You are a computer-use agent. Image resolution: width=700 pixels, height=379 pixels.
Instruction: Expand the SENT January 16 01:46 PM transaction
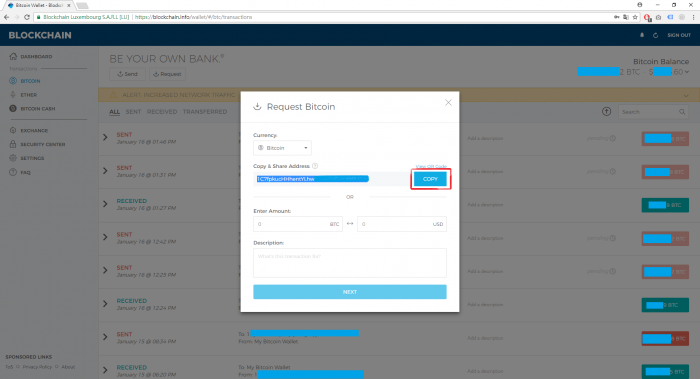[x=105, y=137]
